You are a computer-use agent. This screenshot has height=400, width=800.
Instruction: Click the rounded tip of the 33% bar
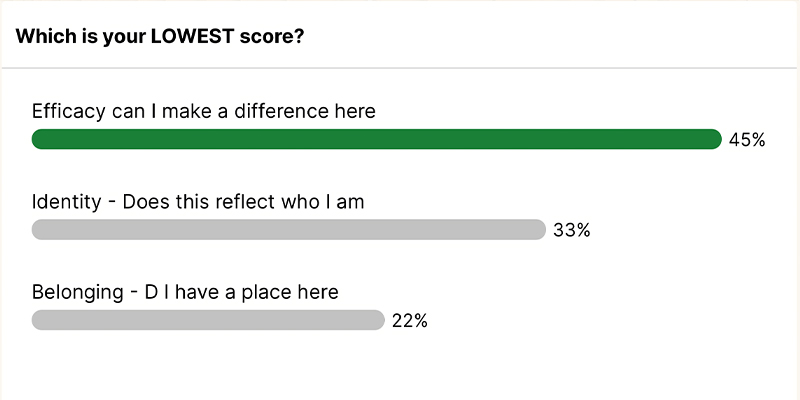pyautogui.click(x=538, y=230)
